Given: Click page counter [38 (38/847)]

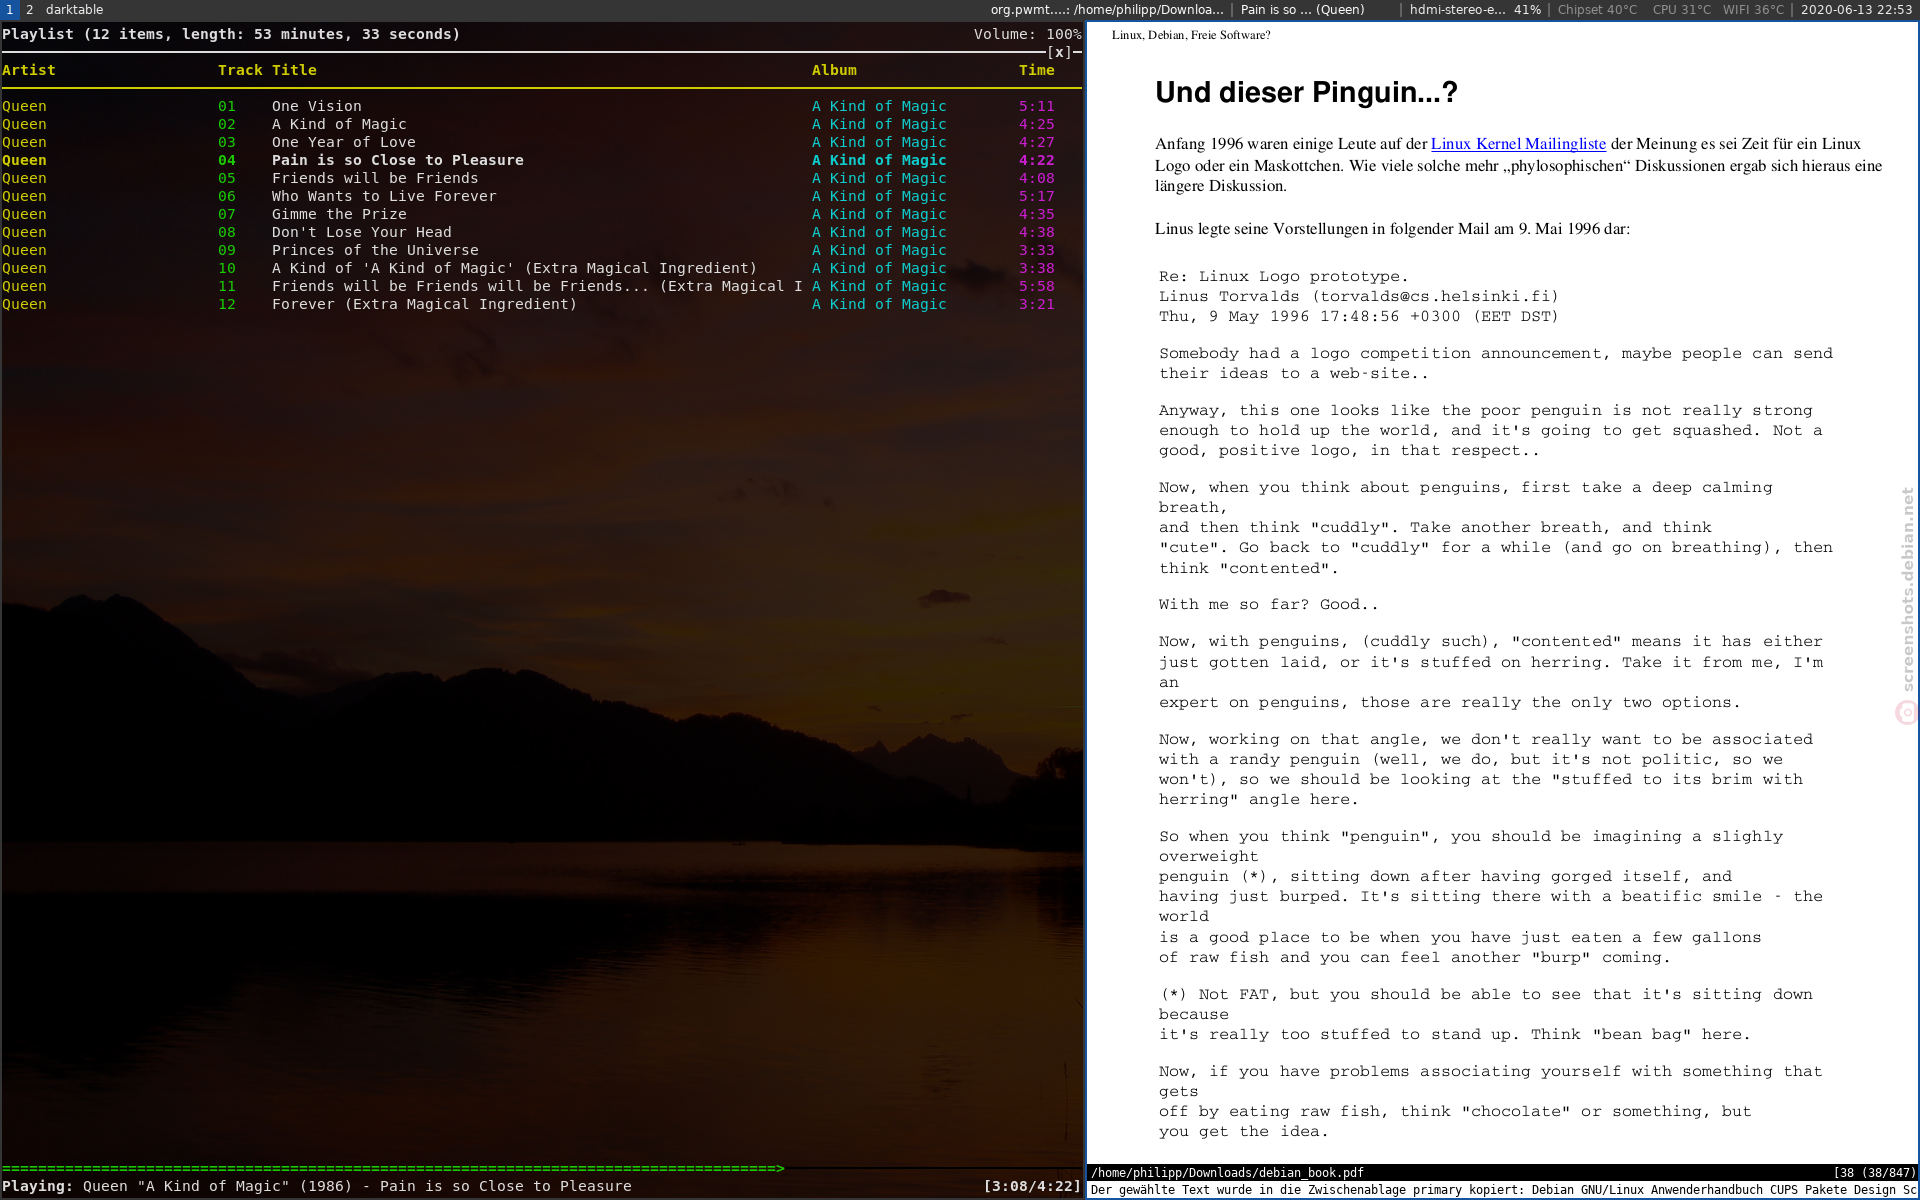Looking at the screenshot, I should click(1874, 1173).
